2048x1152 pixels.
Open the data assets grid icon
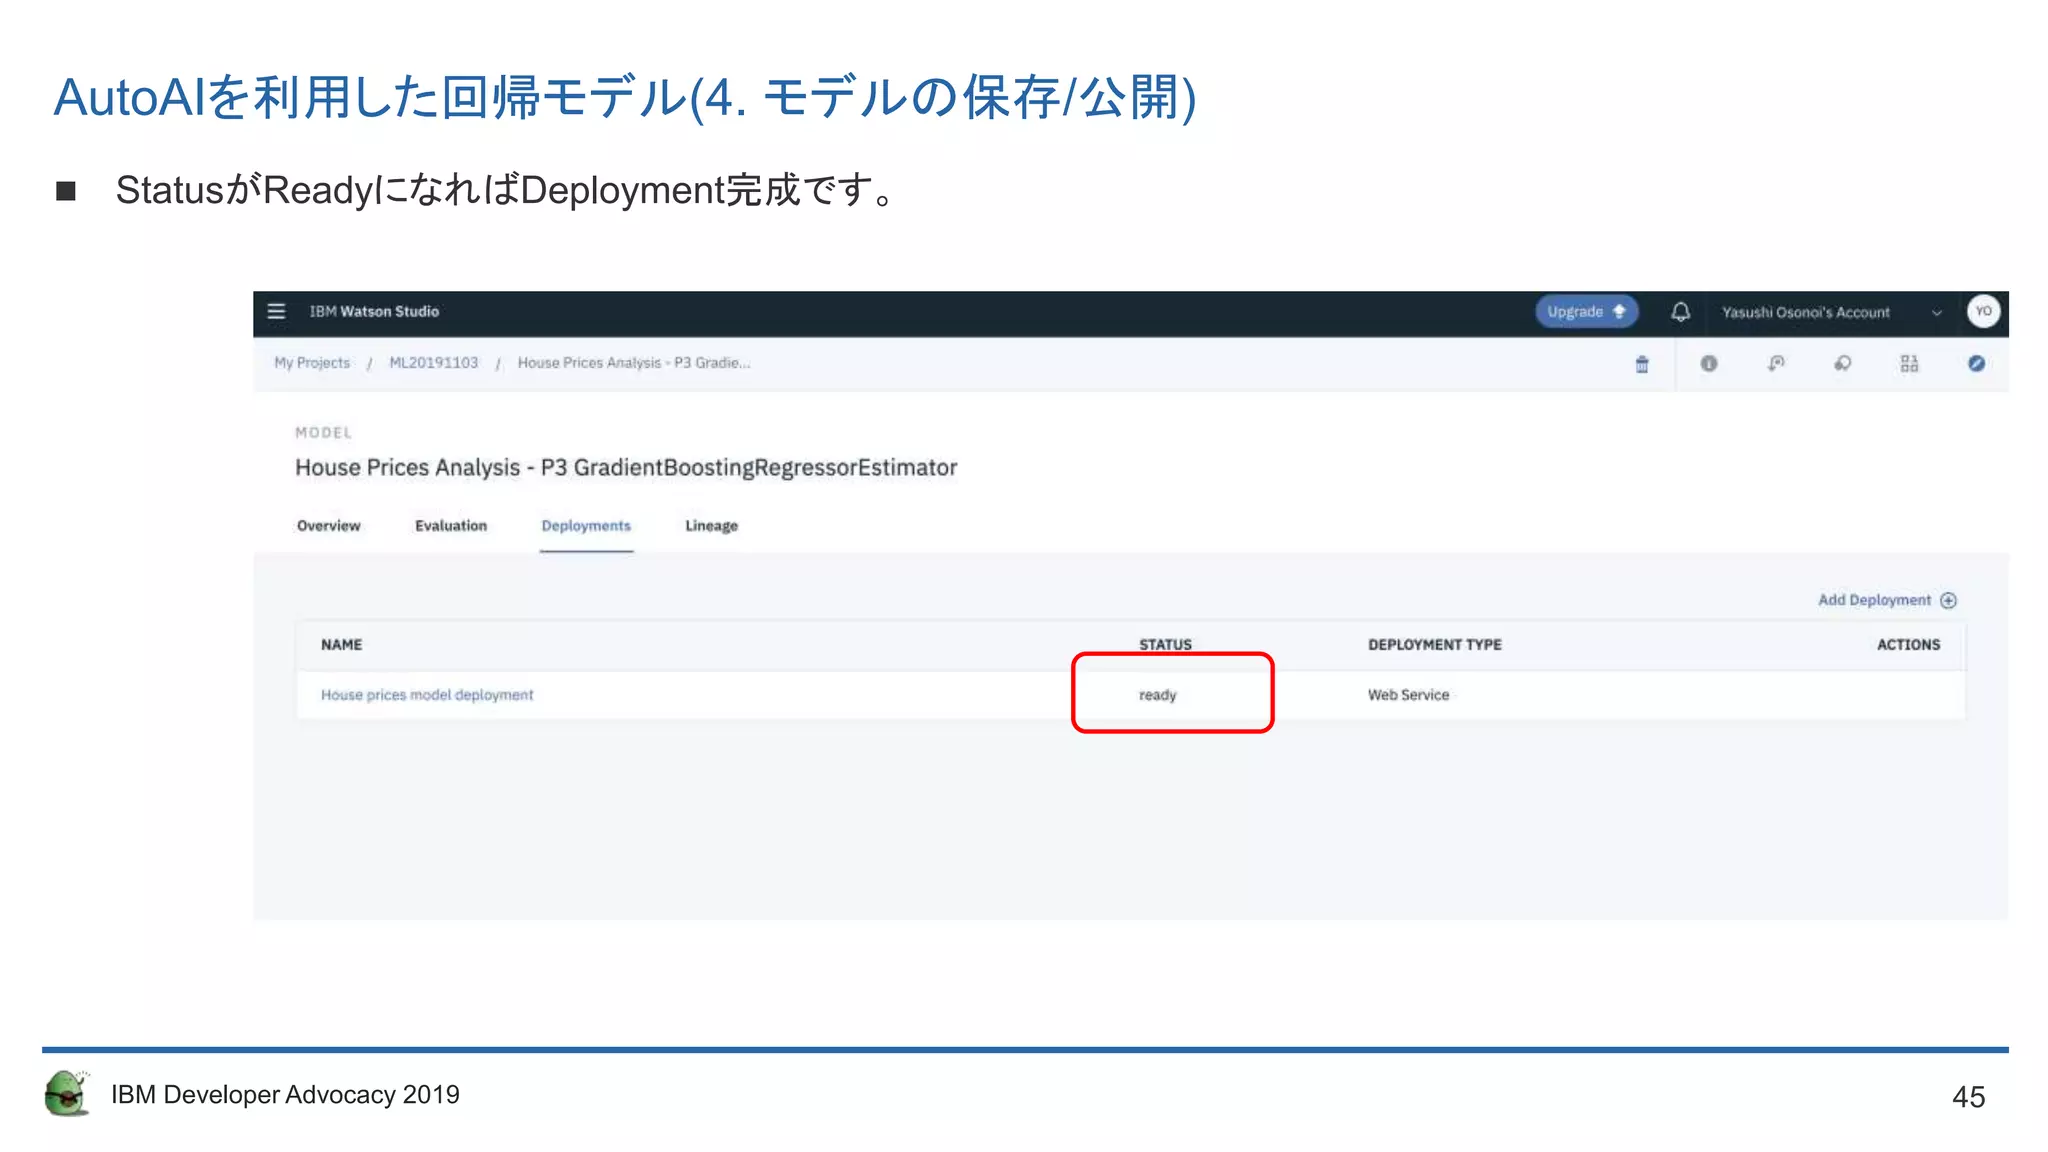(1909, 364)
